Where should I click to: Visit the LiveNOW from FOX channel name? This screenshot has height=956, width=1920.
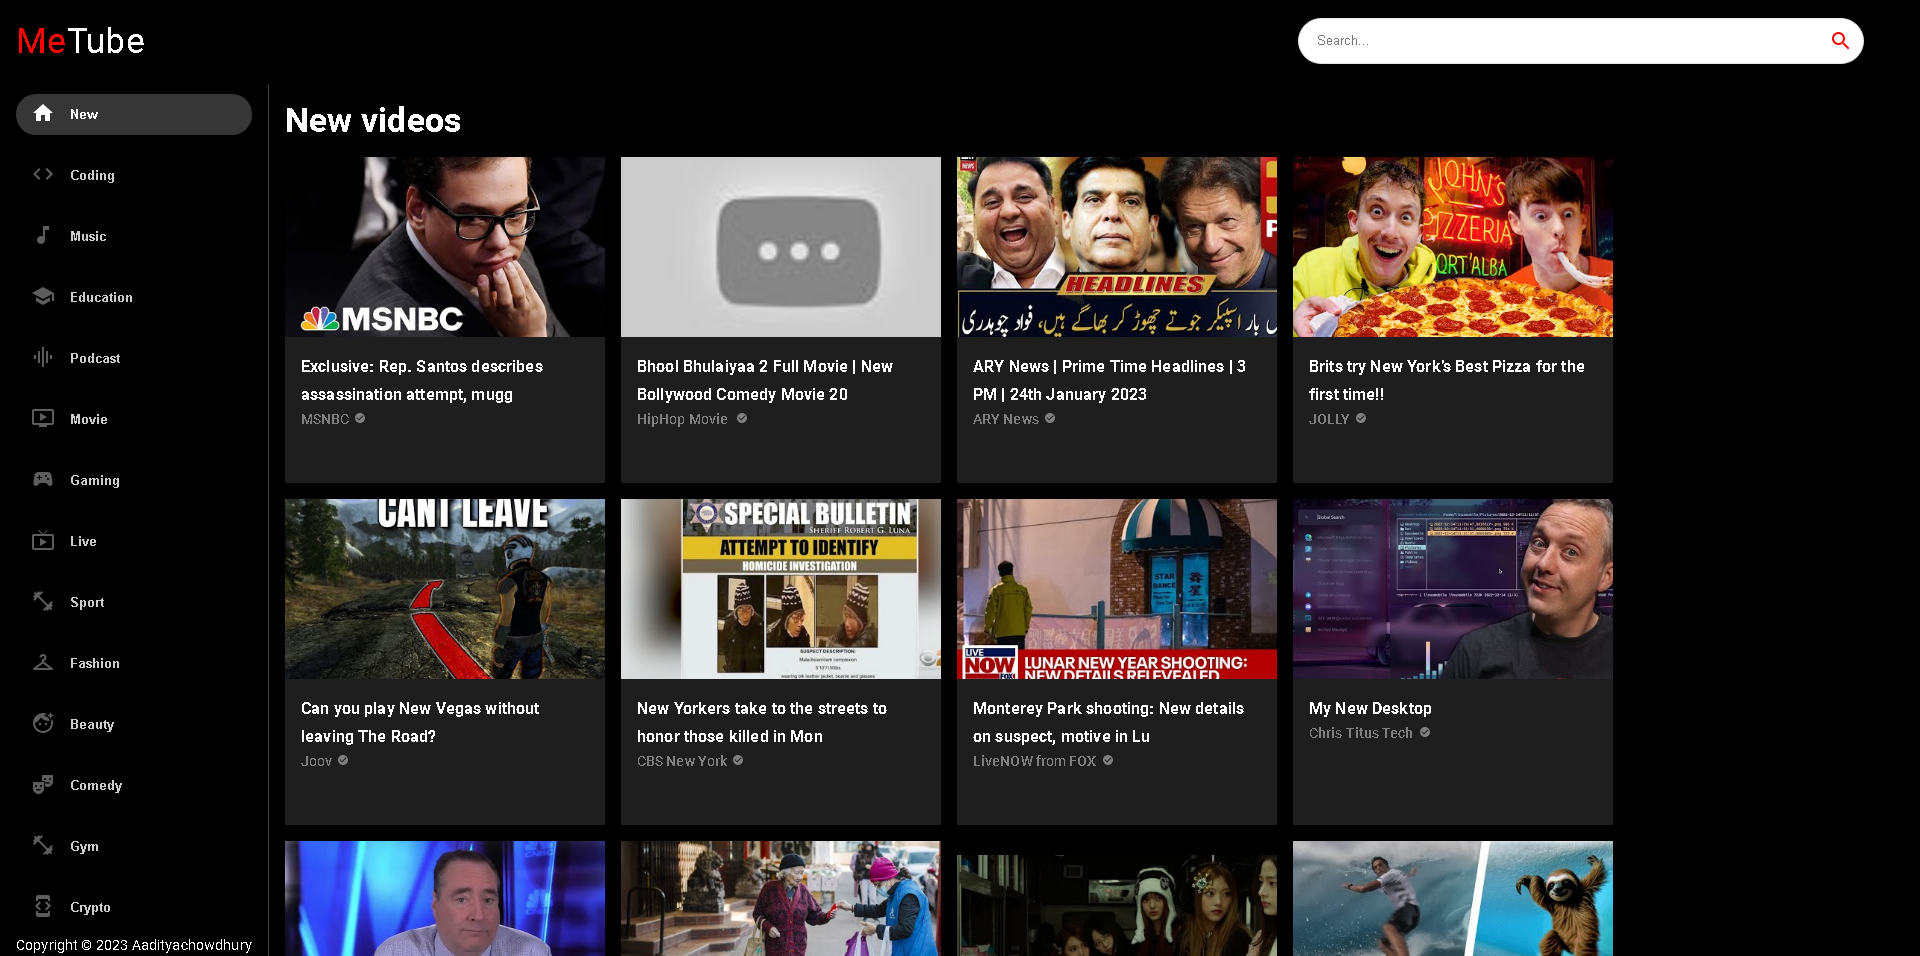(1035, 761)
